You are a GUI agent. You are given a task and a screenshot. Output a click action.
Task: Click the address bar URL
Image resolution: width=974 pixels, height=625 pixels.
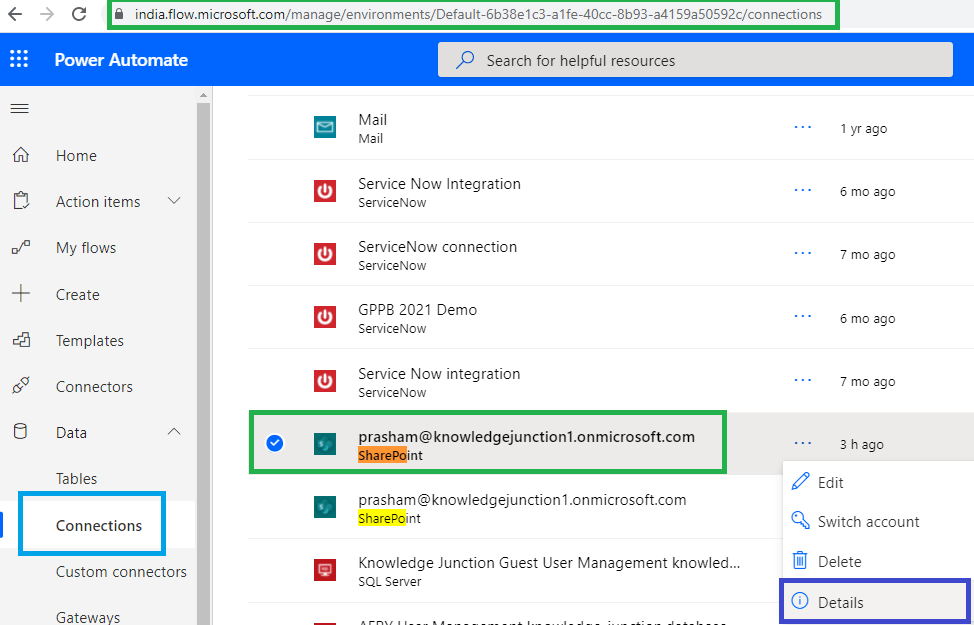478,14
